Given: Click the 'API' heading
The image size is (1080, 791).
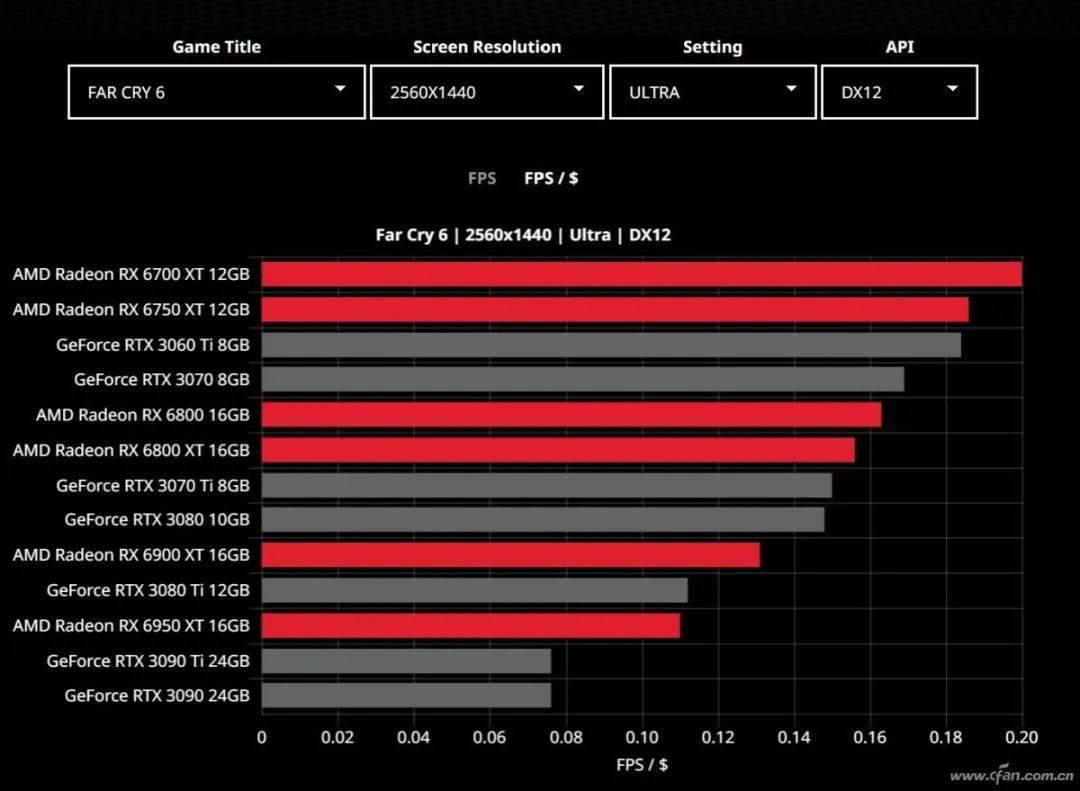Looking at the screenshot, I should (x=900, y=47).
